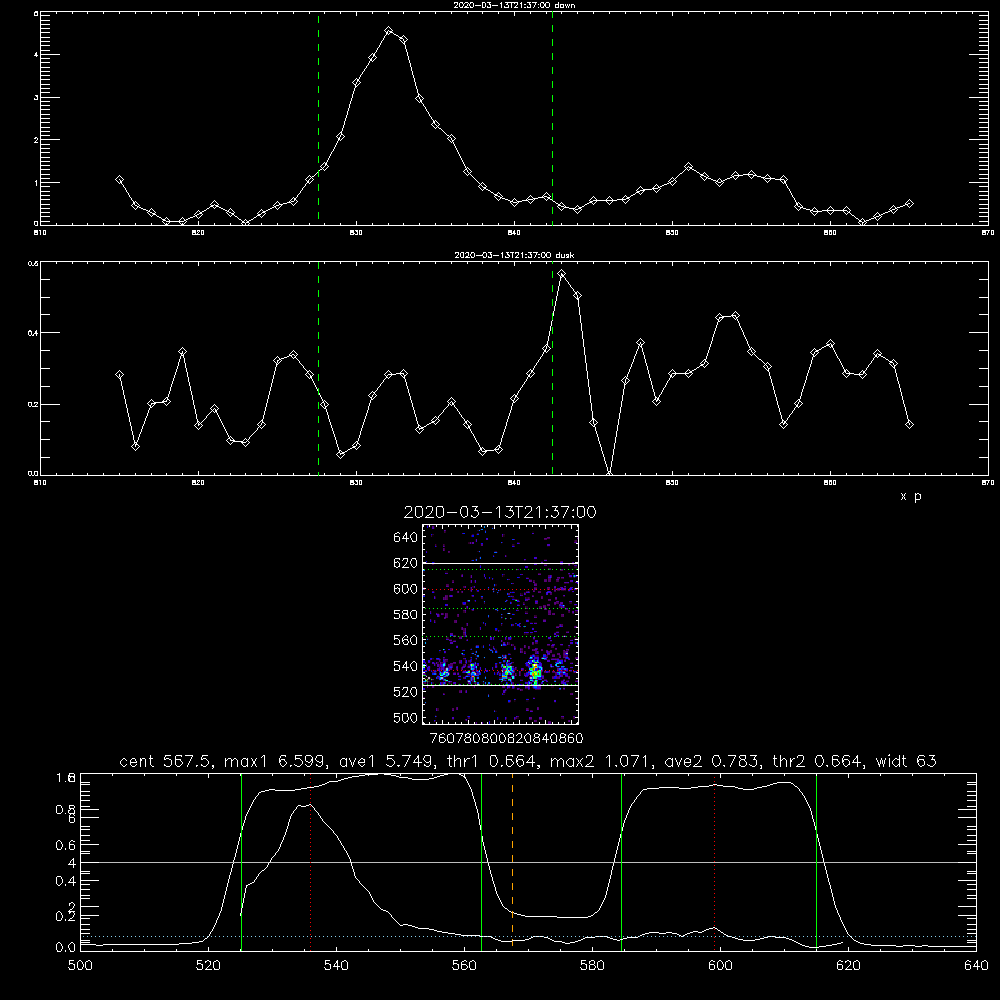Click the lower white horizontal line in heatmap
The height and width of the screenshot is (1000, 1000).
click(x=500, y=685)
